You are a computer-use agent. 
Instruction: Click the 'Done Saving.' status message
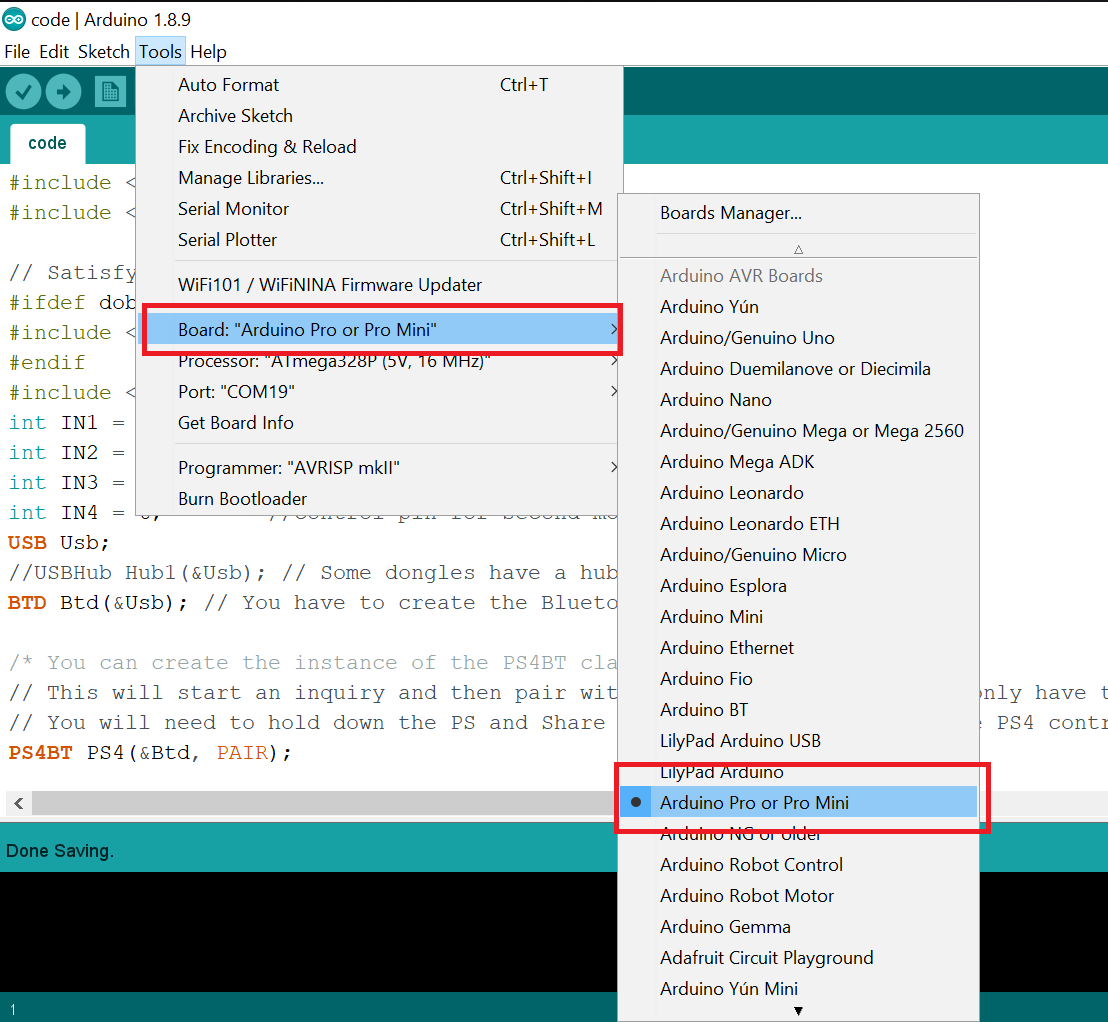coord(59,851)
